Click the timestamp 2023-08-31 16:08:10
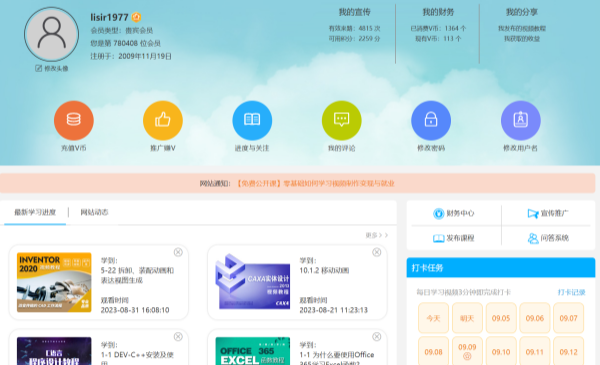 click(x=135, y=310)
